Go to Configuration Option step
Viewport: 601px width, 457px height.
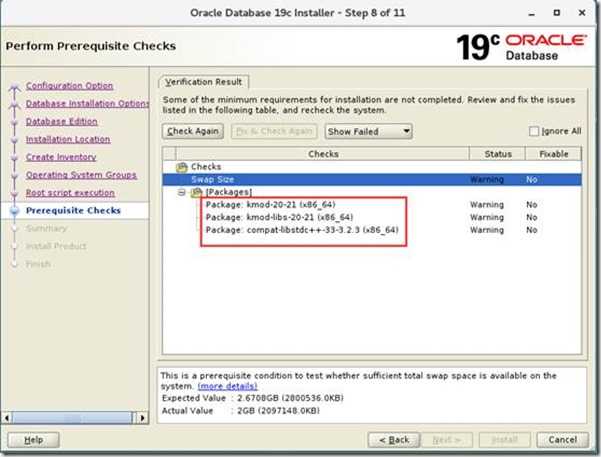click(69, 85)
